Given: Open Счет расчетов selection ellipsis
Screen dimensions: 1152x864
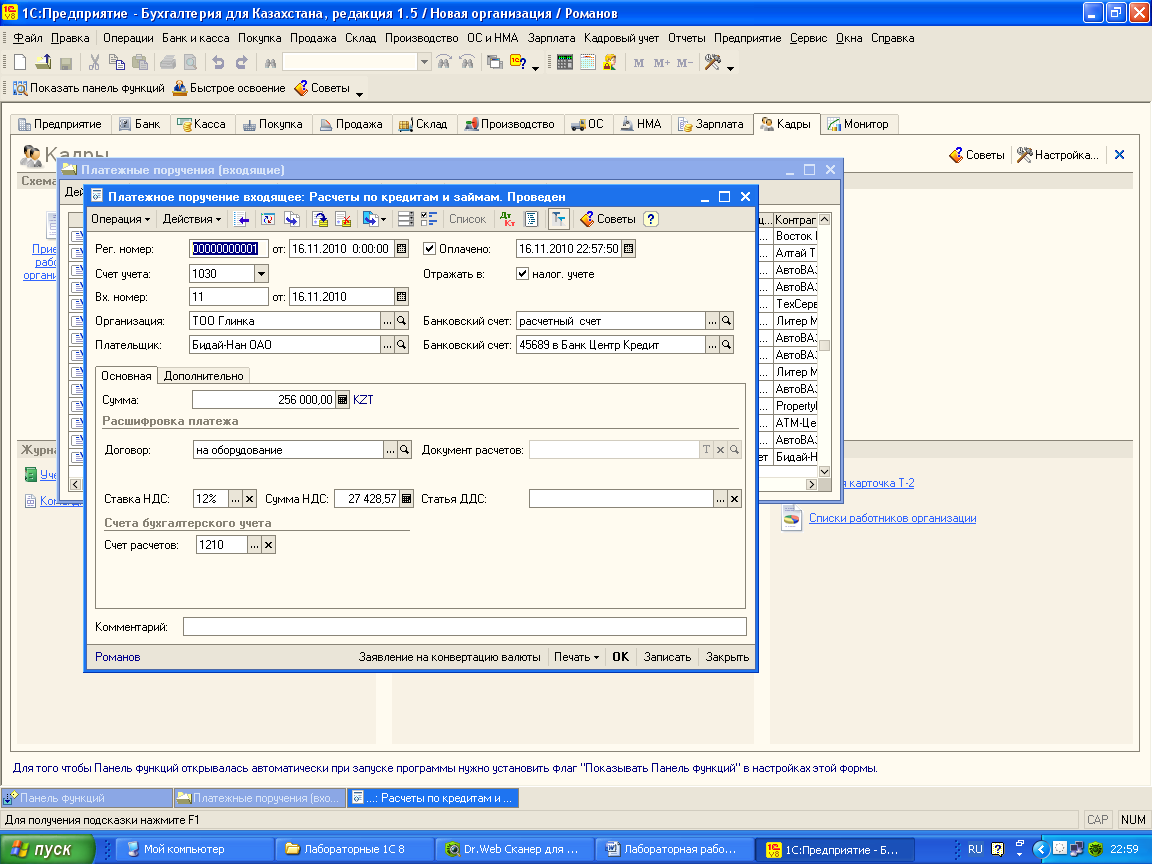Looking at the screenshot, I should pyautogui.click(x=254, y=545).
